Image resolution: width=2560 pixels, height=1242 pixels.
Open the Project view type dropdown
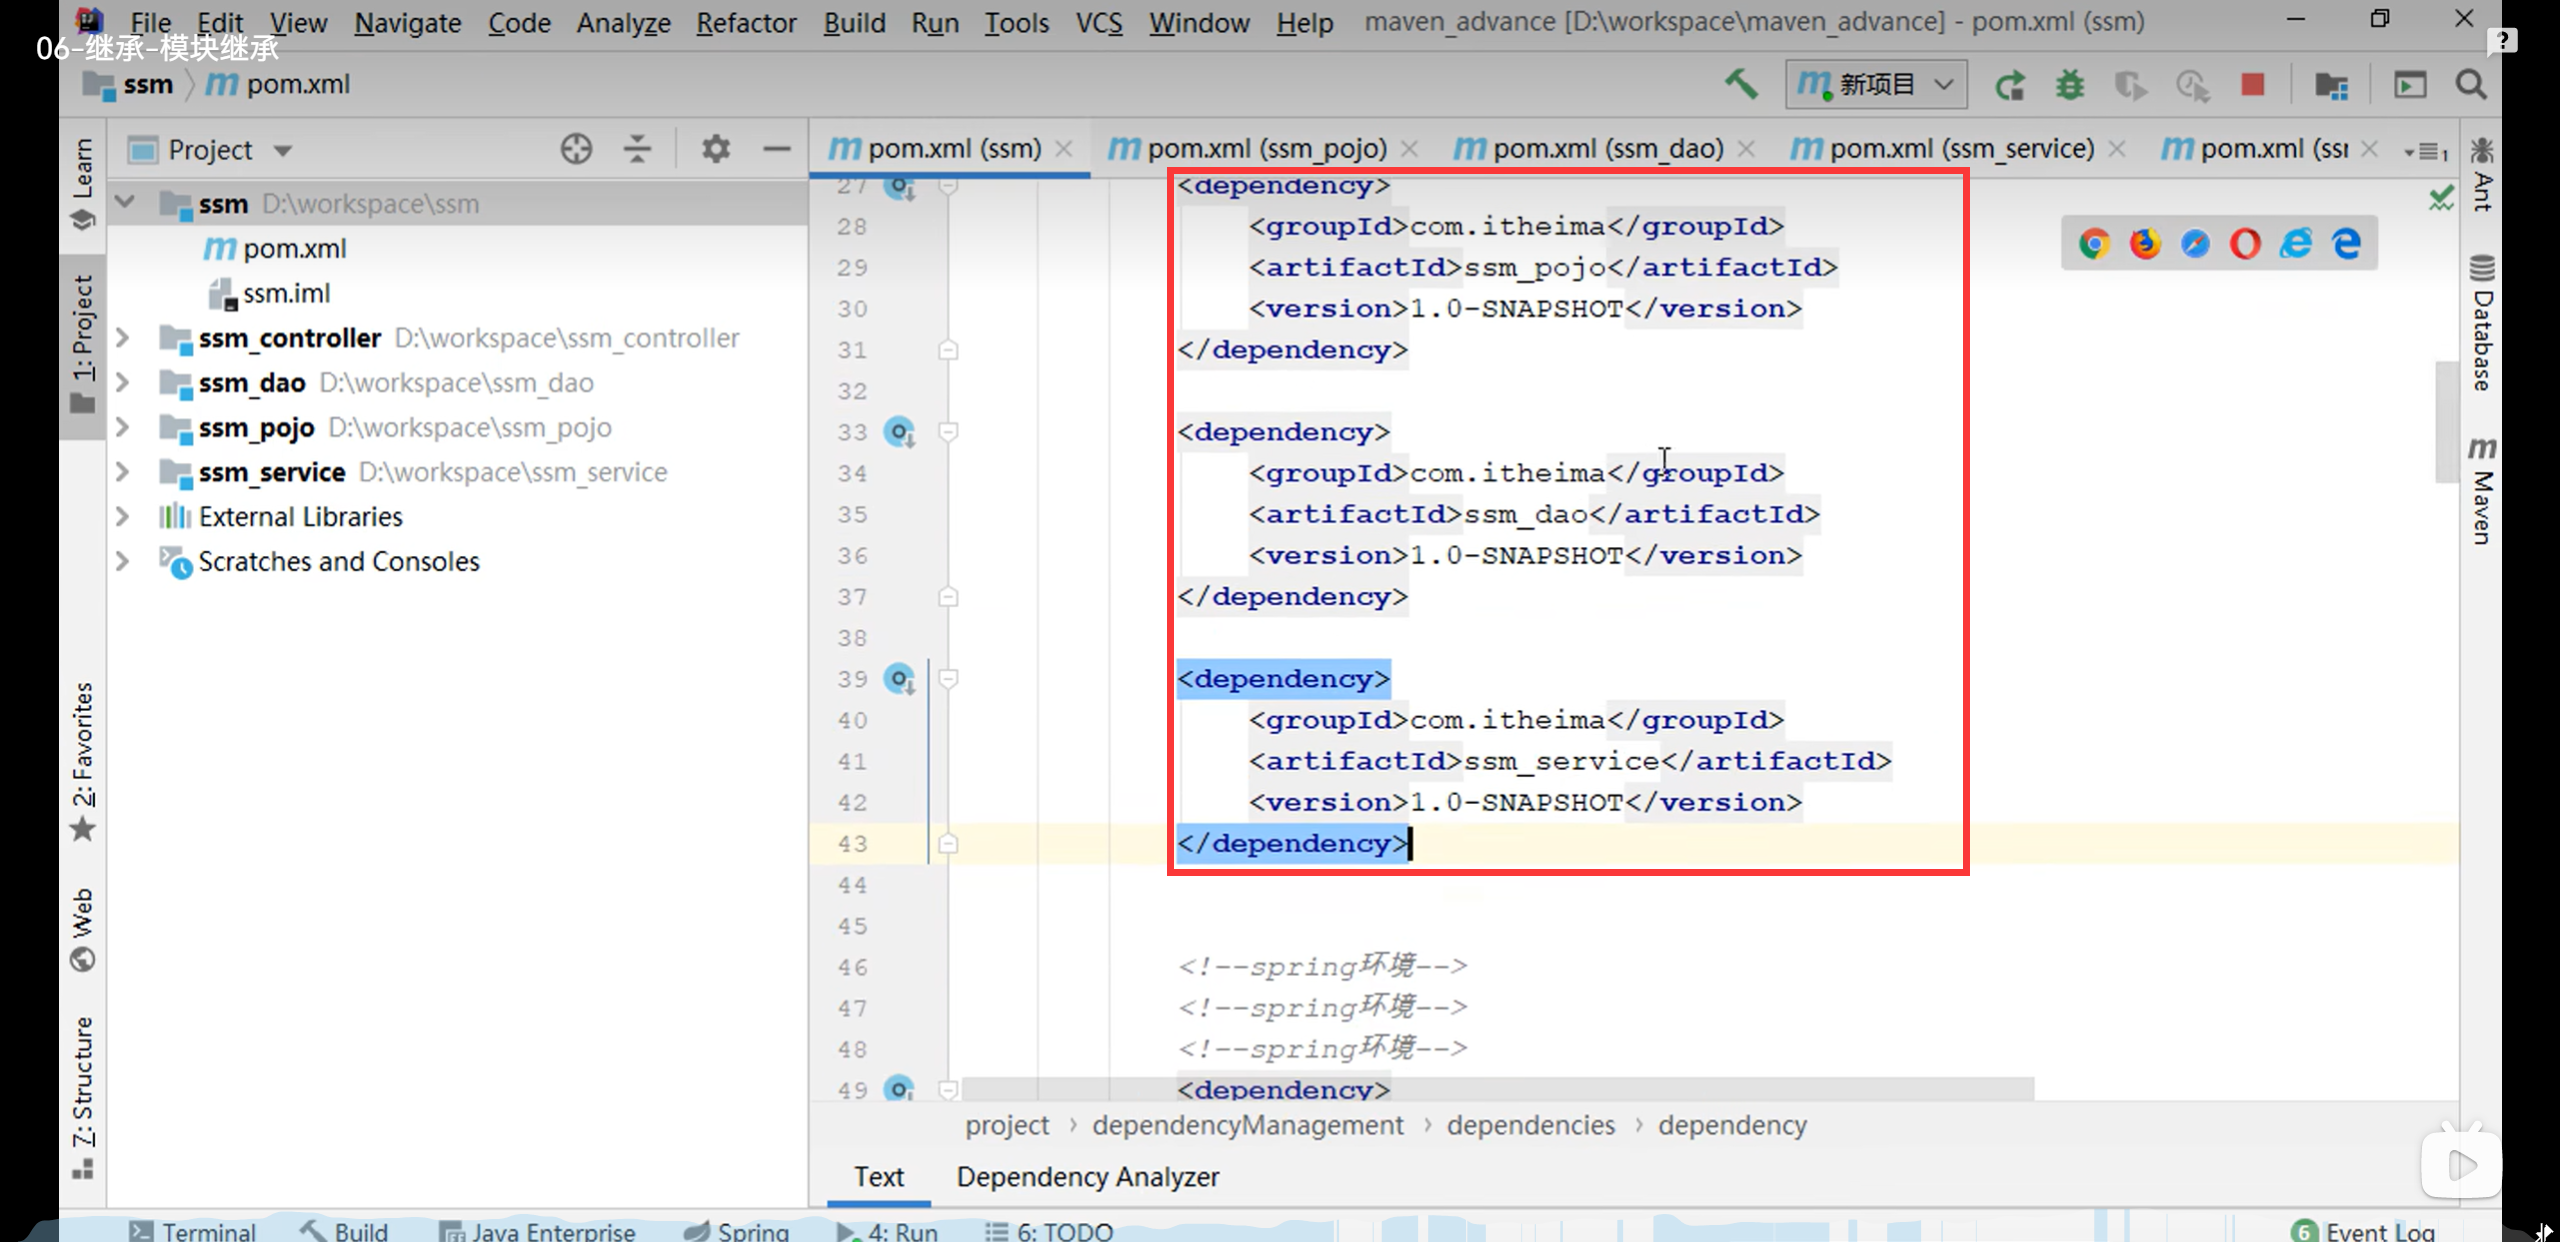[283, 150]
